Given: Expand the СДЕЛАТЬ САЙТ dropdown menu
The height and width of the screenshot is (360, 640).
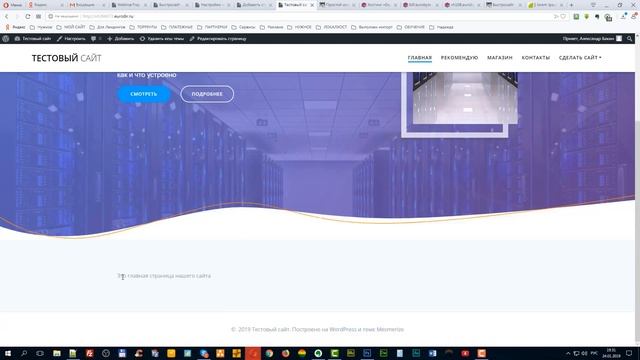Looking at the screenshot, I should [580, 58].
